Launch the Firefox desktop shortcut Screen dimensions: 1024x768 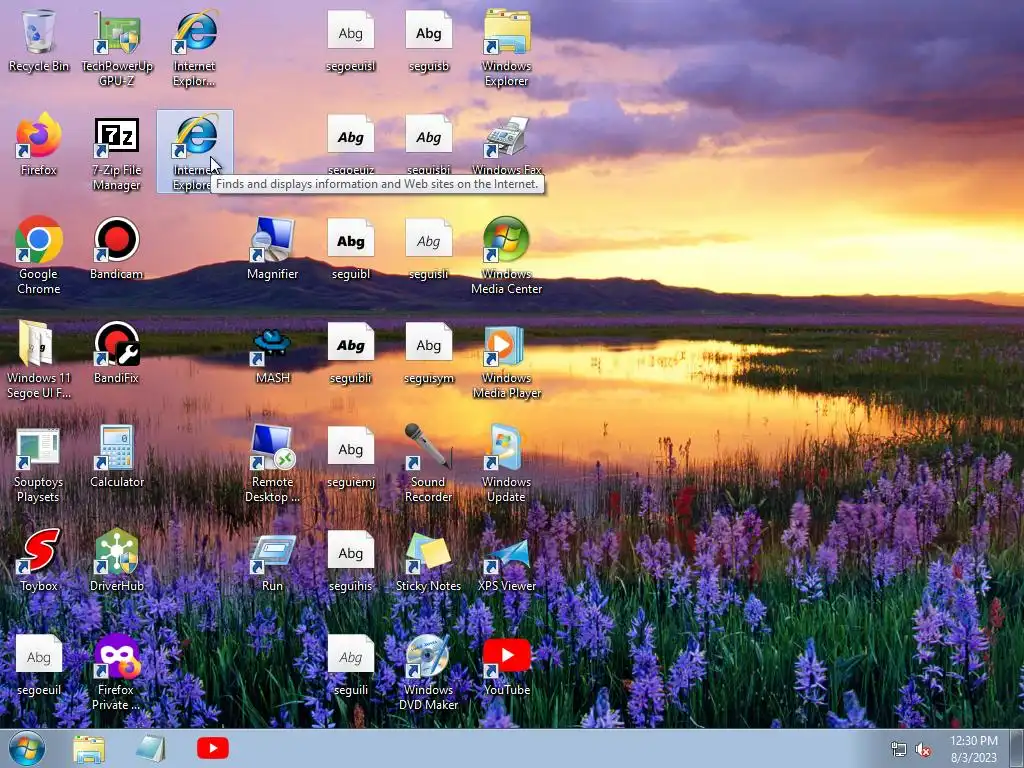(39, 144)
